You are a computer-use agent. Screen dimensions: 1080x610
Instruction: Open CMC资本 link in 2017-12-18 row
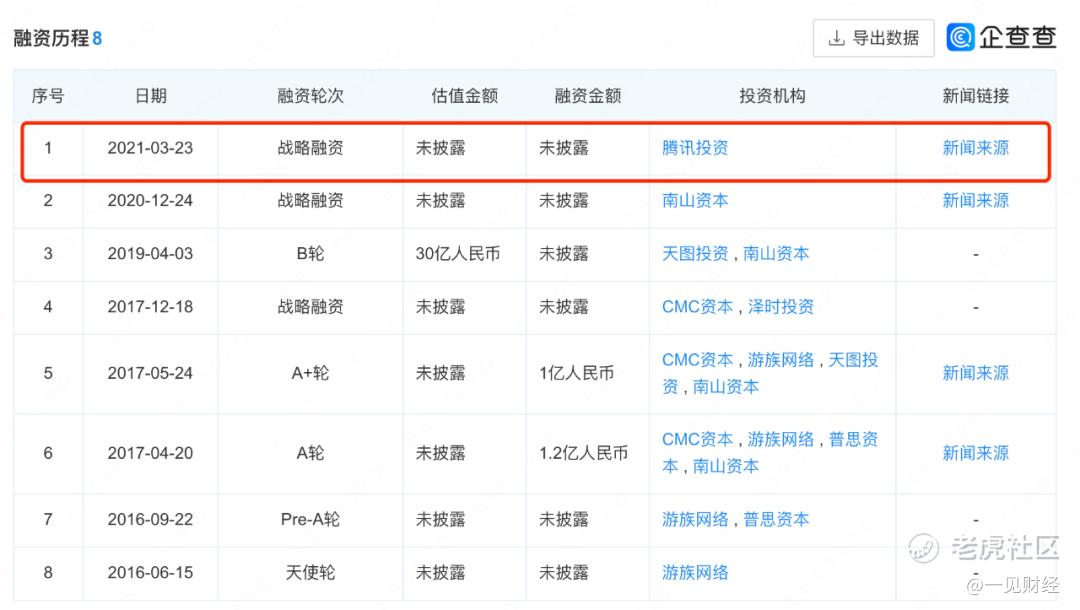click(697, 306)
